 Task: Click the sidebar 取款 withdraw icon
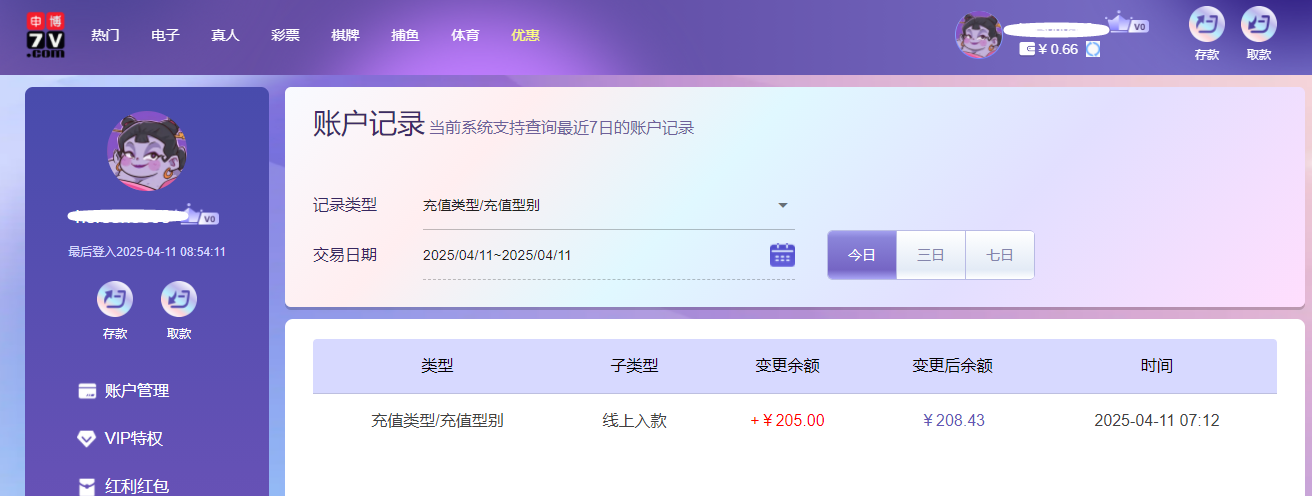click(179, 299)
